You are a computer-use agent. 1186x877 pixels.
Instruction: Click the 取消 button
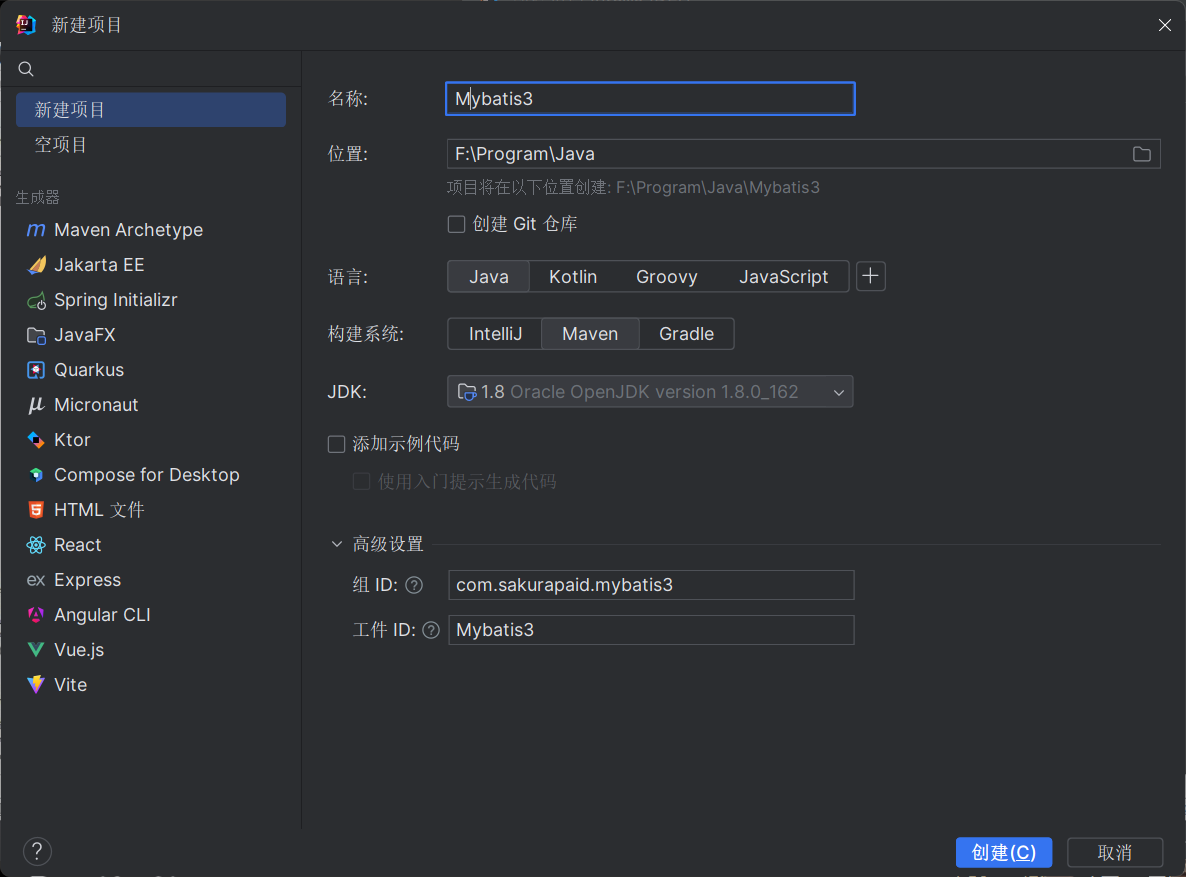pos(1115,853)
